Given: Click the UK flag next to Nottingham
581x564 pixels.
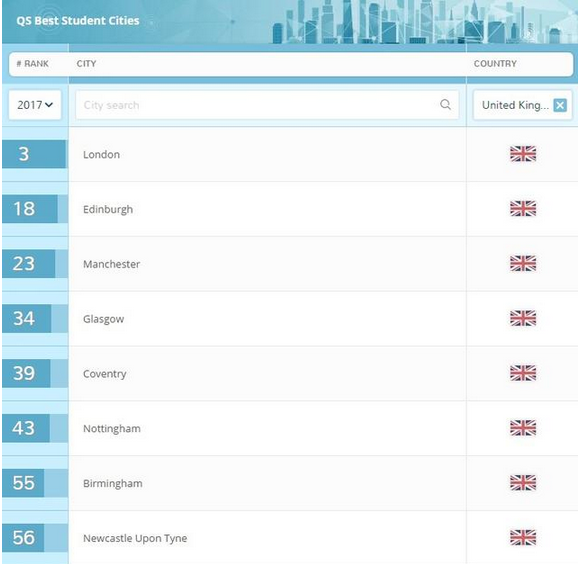Looking at the screenshot, I should (523, 428).
